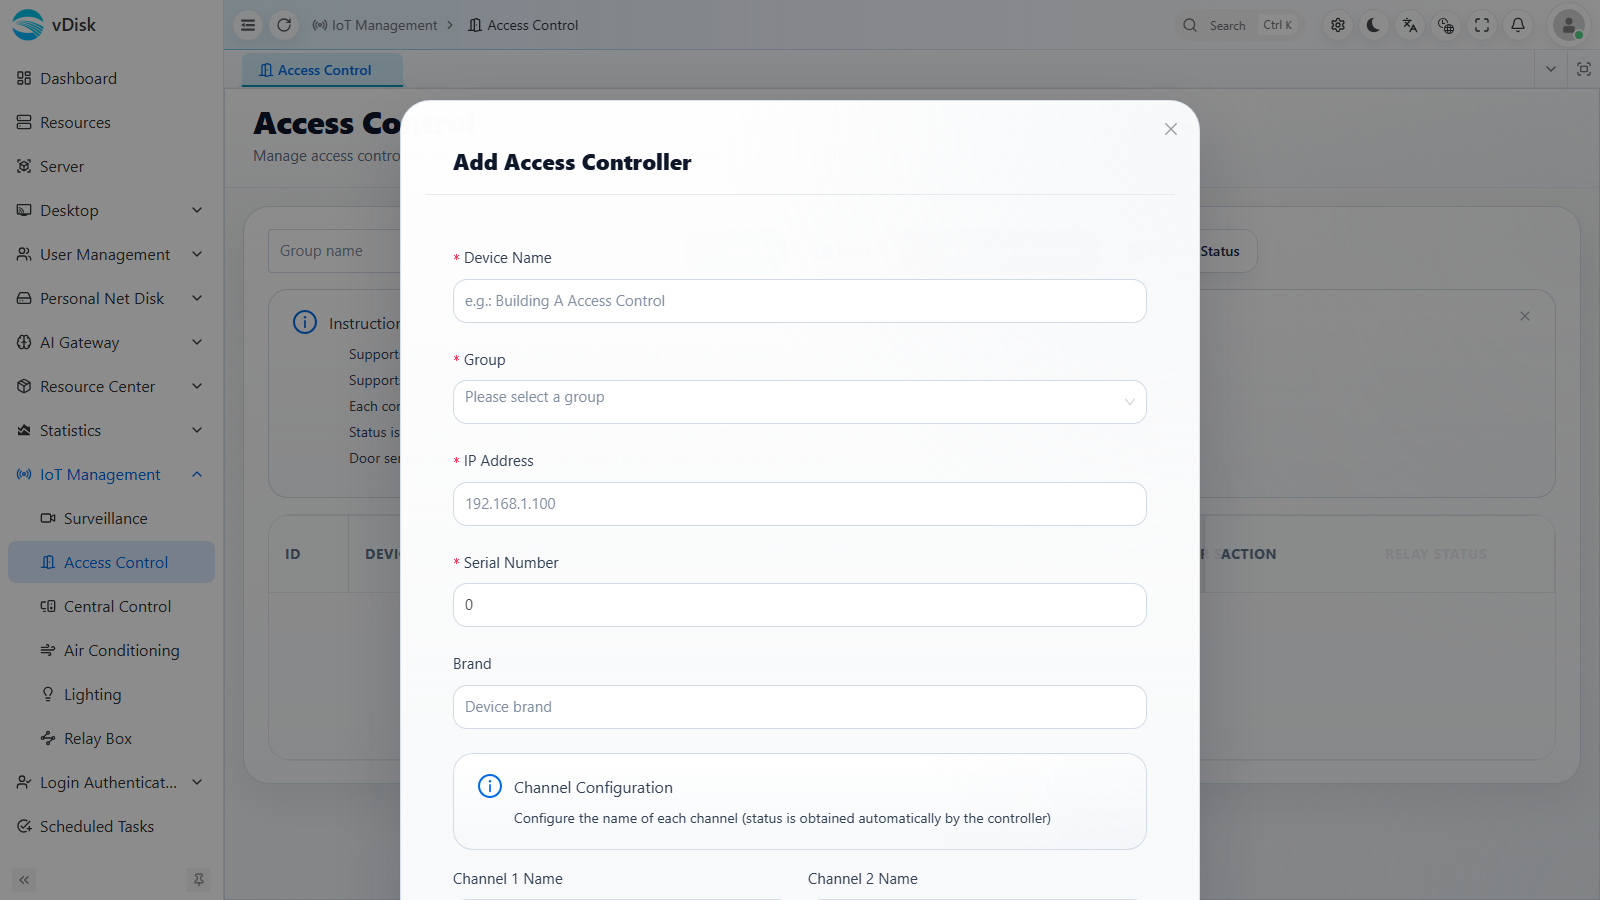Open the language translation icon
Viewport: 1600px width, 900px height.
1410,25
